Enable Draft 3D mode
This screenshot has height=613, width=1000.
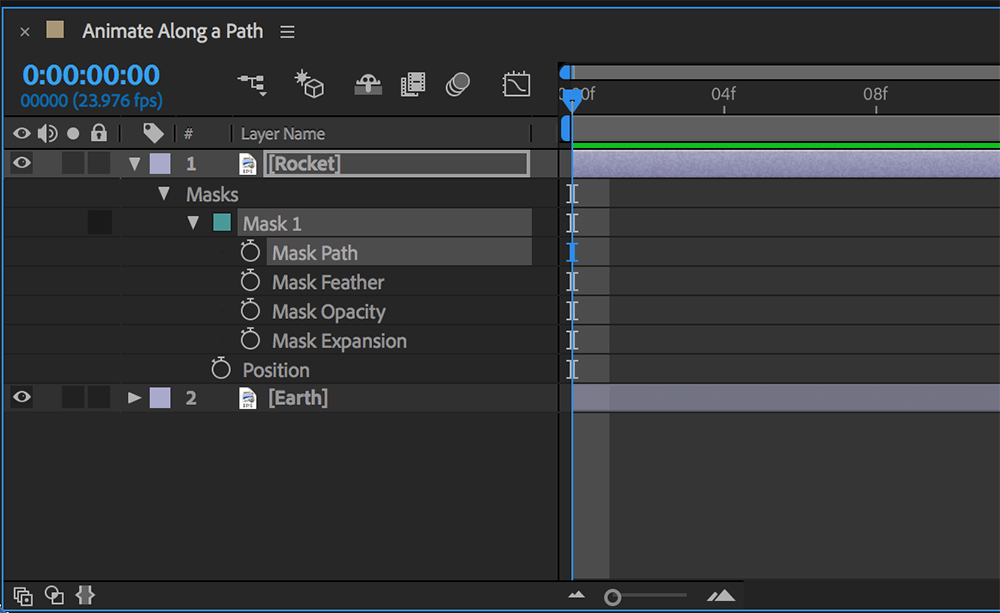pyautogui.click(x=310, y=85)
